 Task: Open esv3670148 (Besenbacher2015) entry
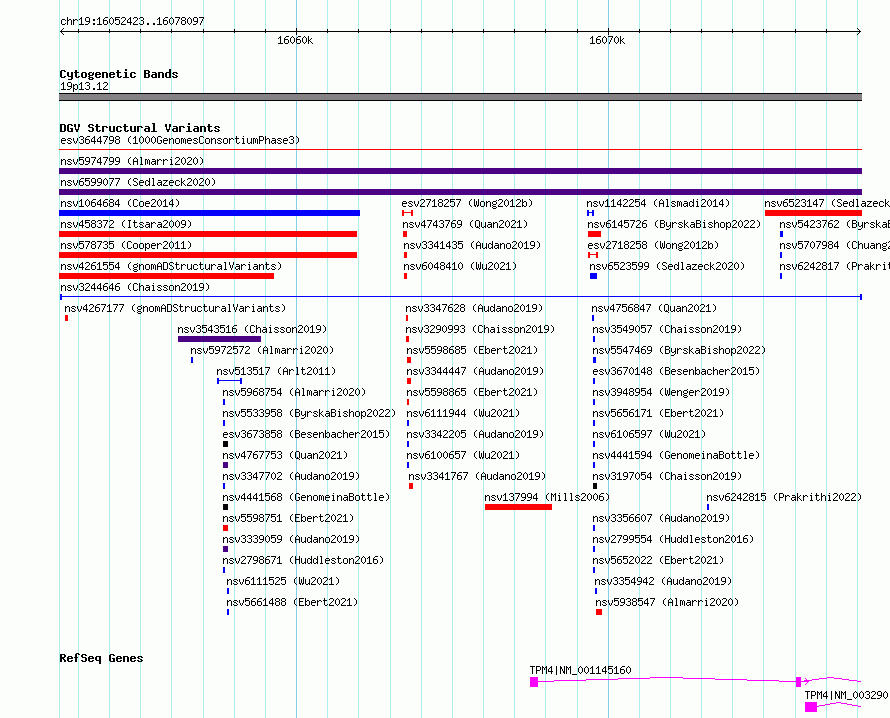(676, 371)
